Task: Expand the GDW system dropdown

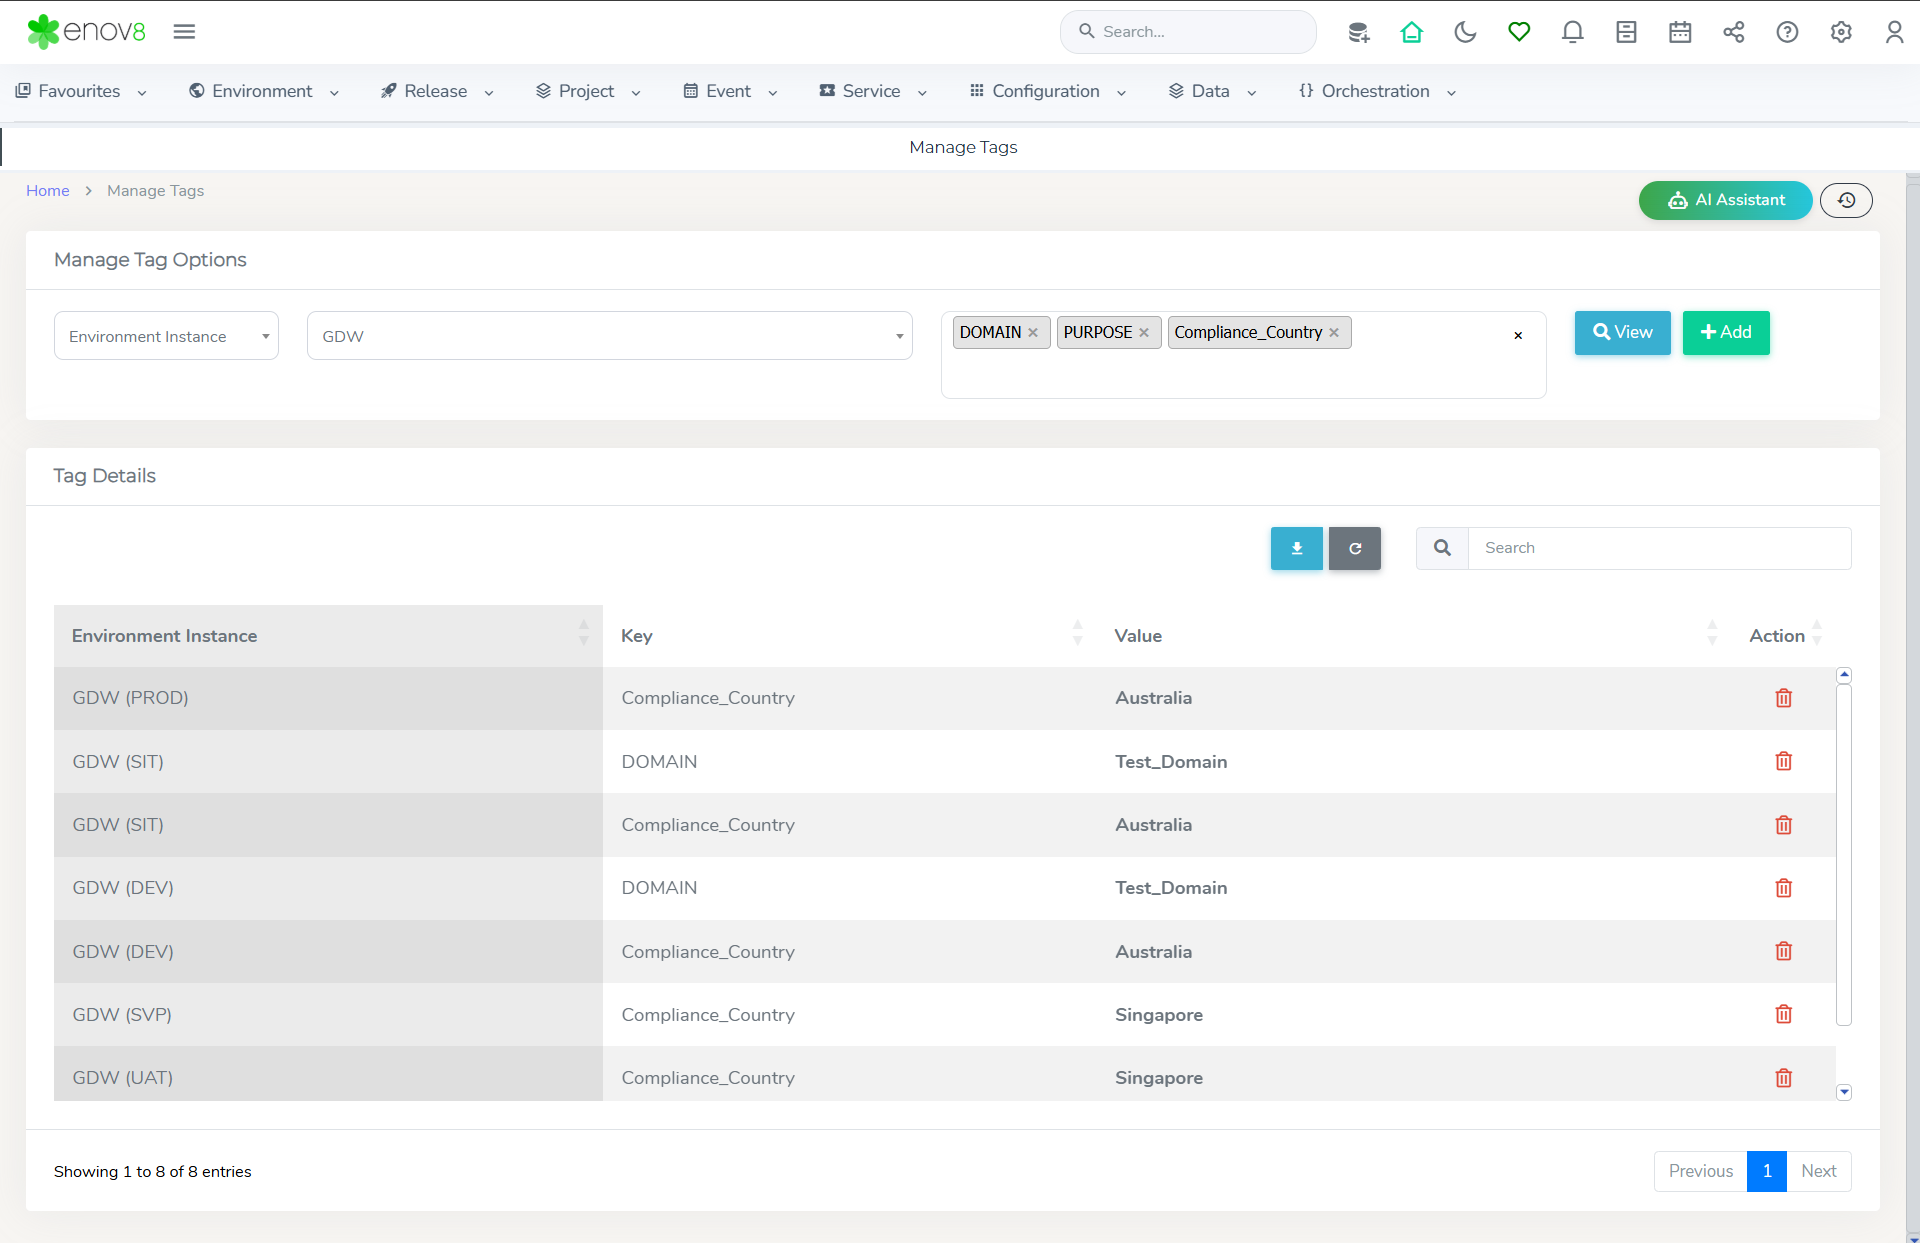Action: (609, 336)
